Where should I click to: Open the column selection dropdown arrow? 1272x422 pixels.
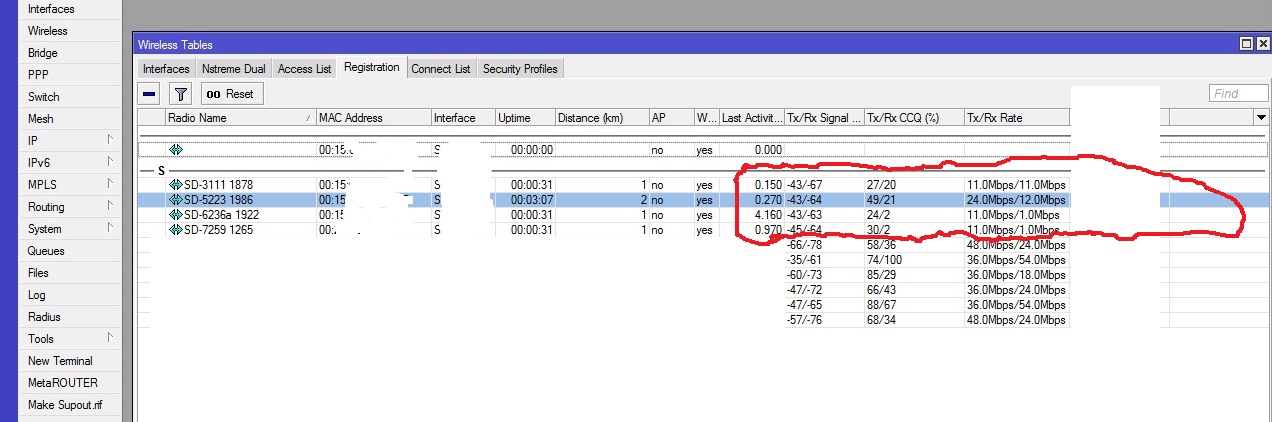click(1260, 118)
